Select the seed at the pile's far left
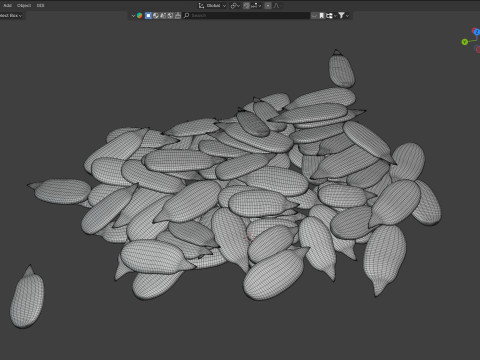The height and width of the screenshot is (360, 480). 61,191
